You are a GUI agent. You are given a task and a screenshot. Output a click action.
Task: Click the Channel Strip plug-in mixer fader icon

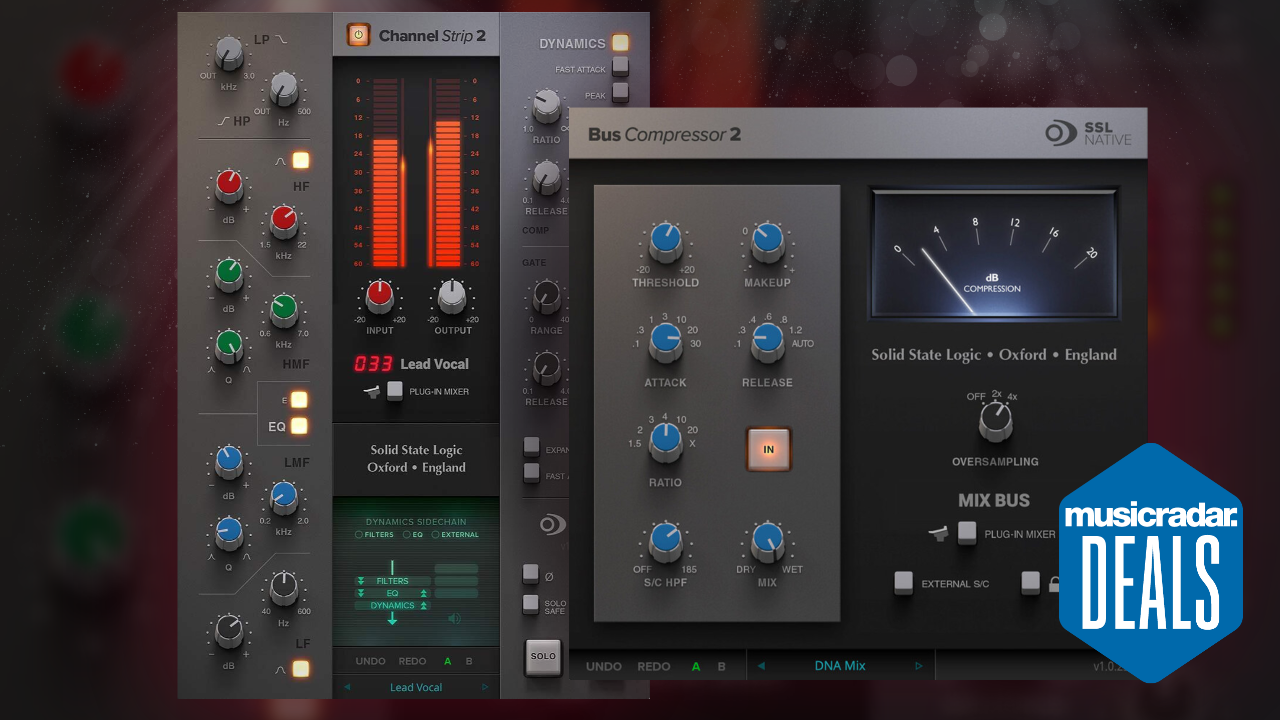pos(372,391)
